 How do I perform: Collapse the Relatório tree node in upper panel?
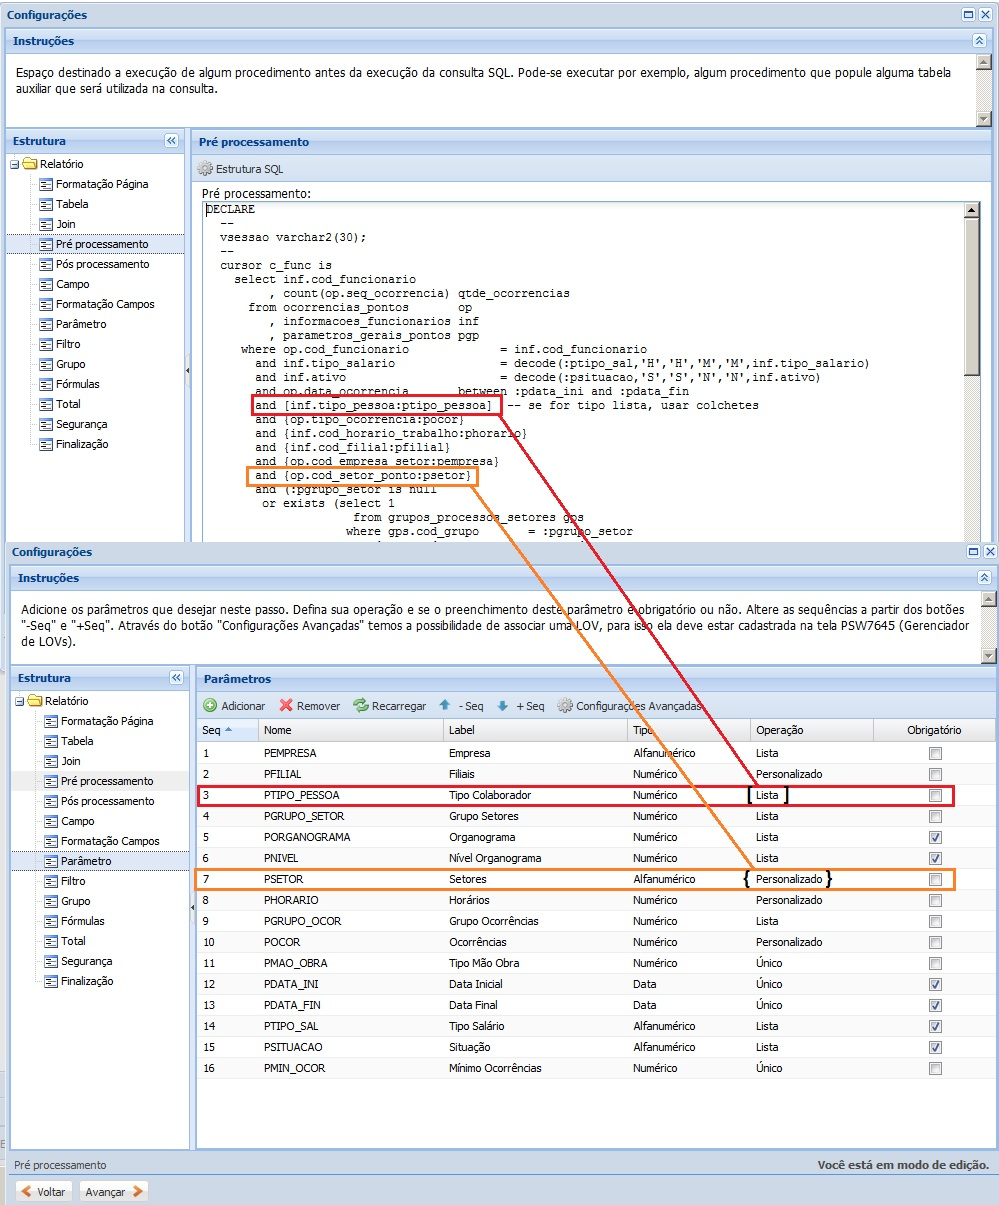15,164
